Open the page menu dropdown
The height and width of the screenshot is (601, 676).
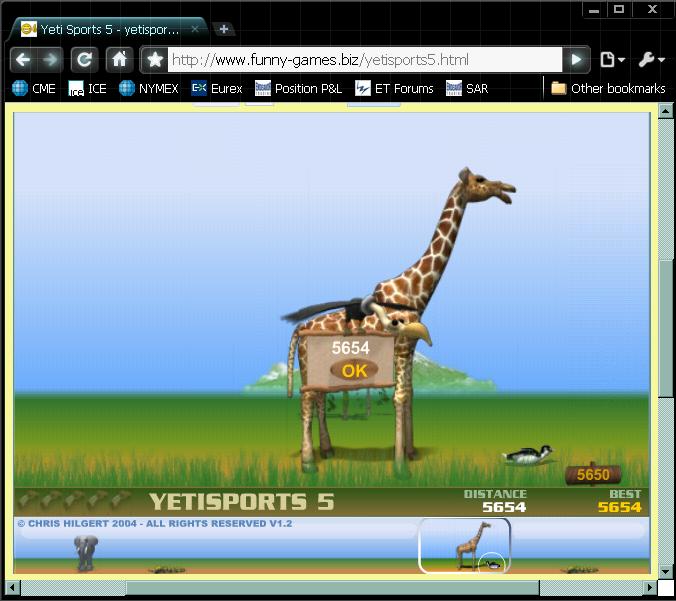click(x=612, y=59)
